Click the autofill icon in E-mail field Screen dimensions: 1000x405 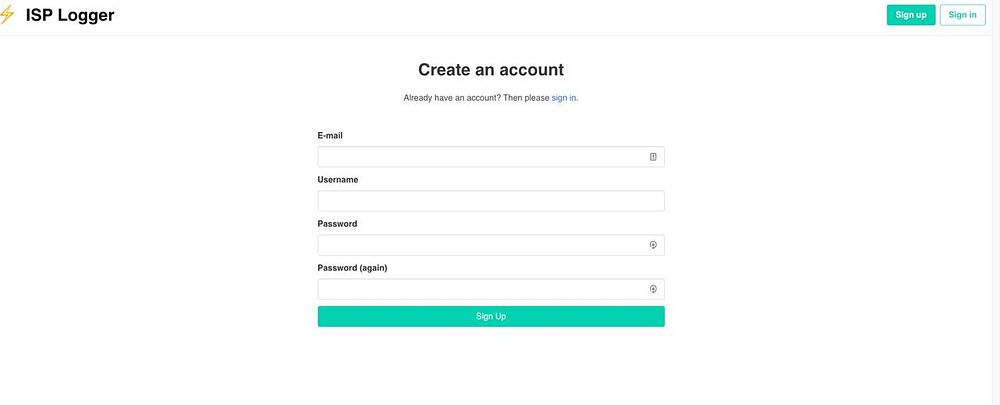(653, 157)
